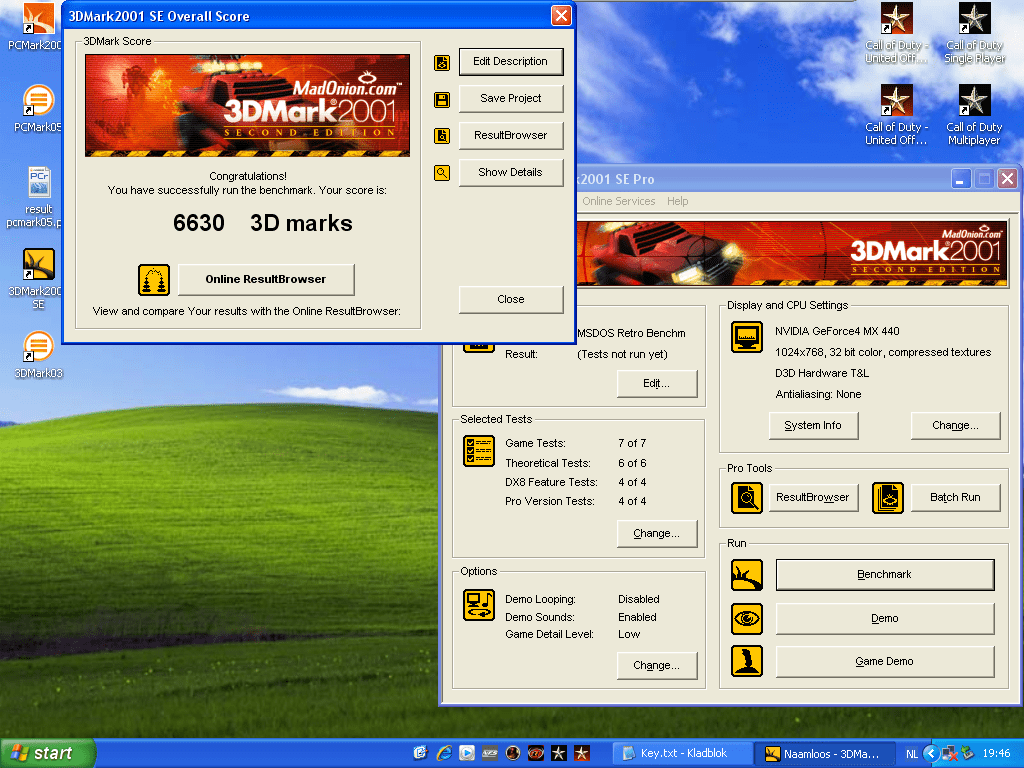Click the Options demo settings icon
1024x768 pixels.
[479, 605]
